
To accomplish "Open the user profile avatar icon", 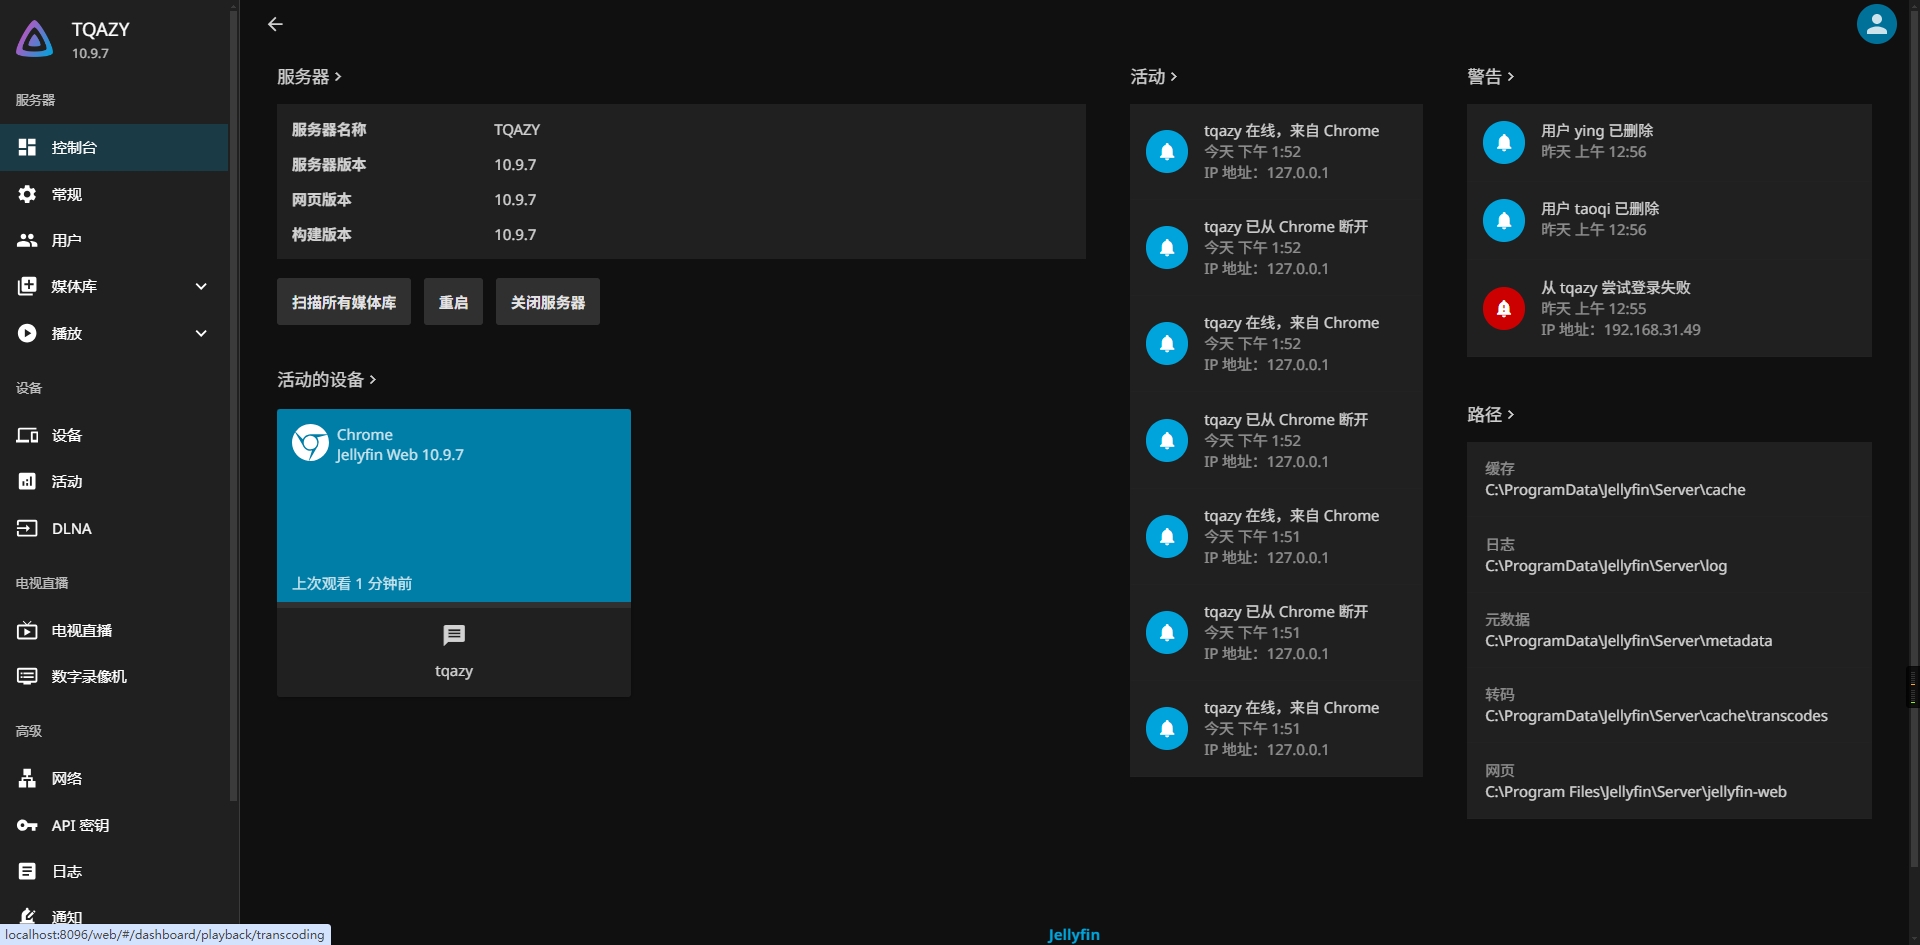I will point(1876,25).
